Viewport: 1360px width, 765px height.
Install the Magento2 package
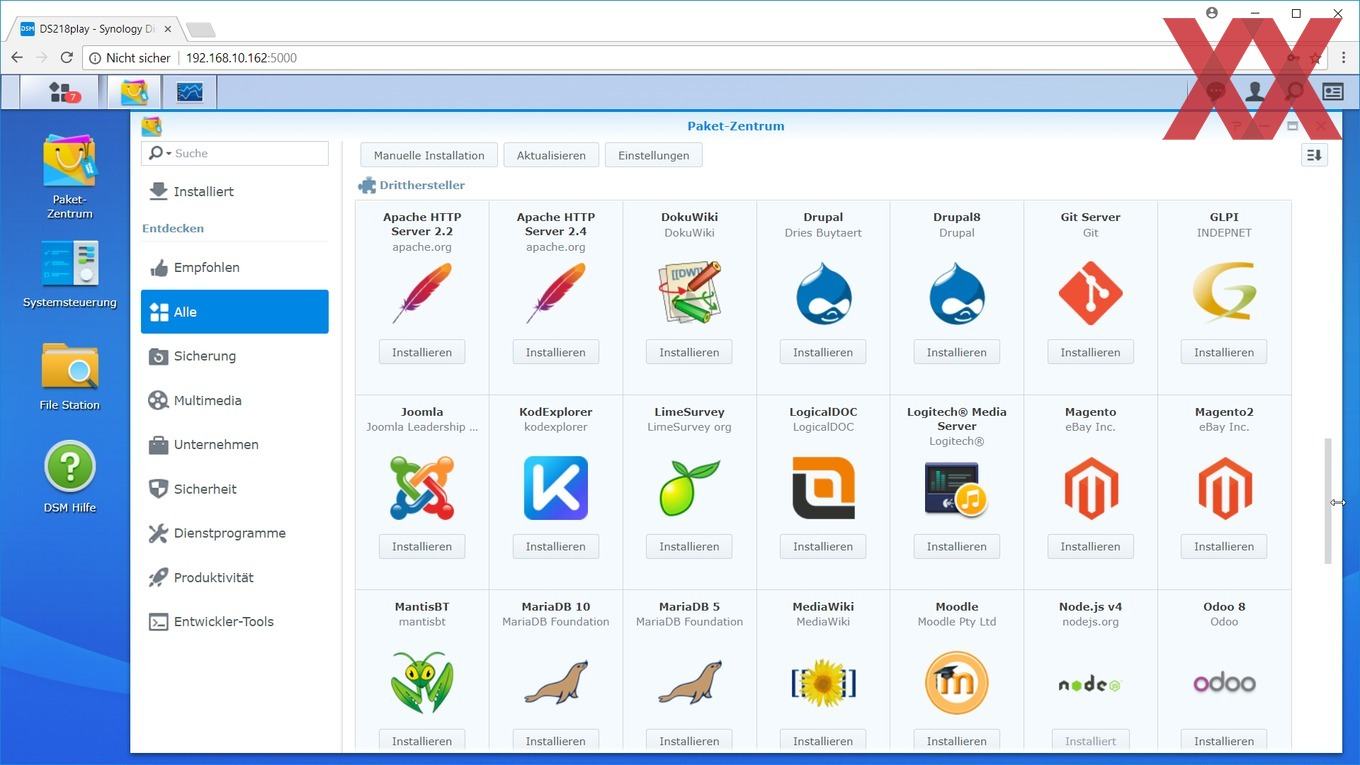point(1224,547)
